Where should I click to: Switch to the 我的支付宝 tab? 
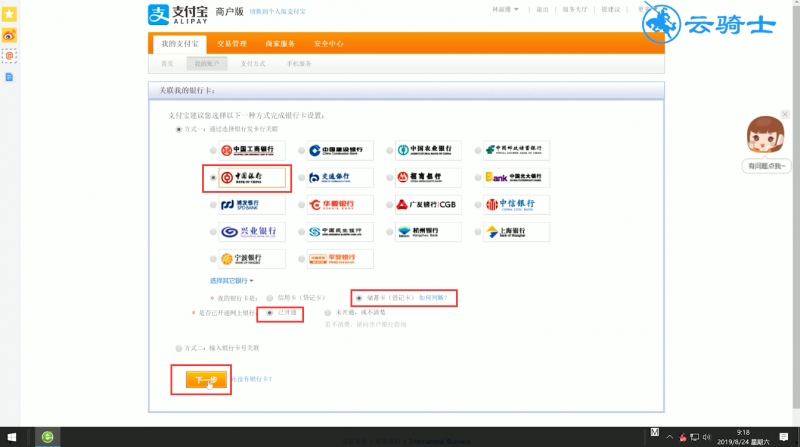[180, 44]
